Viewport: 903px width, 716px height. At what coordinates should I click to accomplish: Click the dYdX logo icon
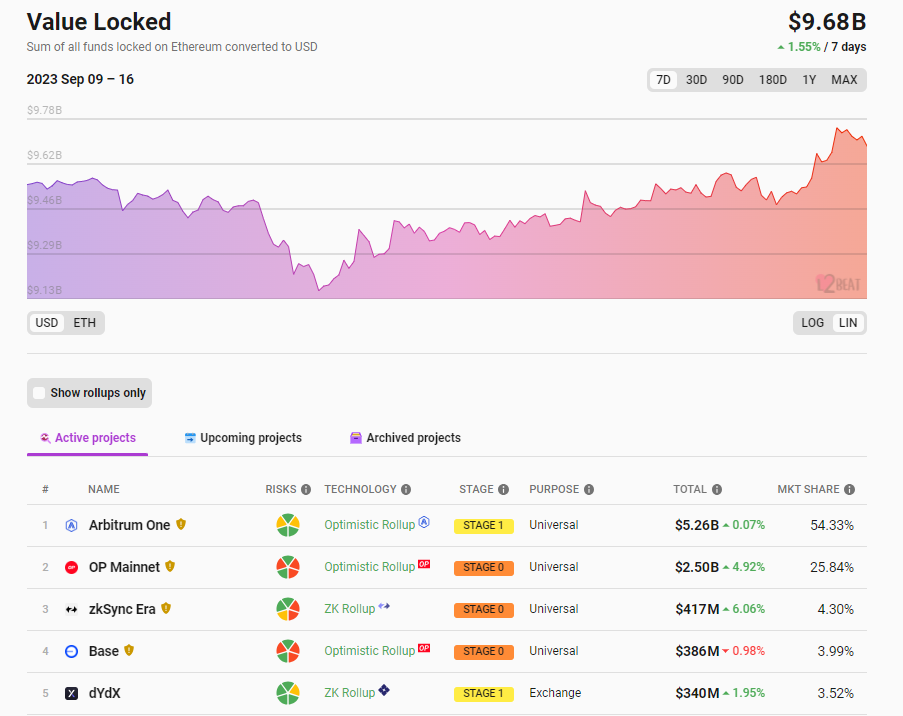click(71, 693)
